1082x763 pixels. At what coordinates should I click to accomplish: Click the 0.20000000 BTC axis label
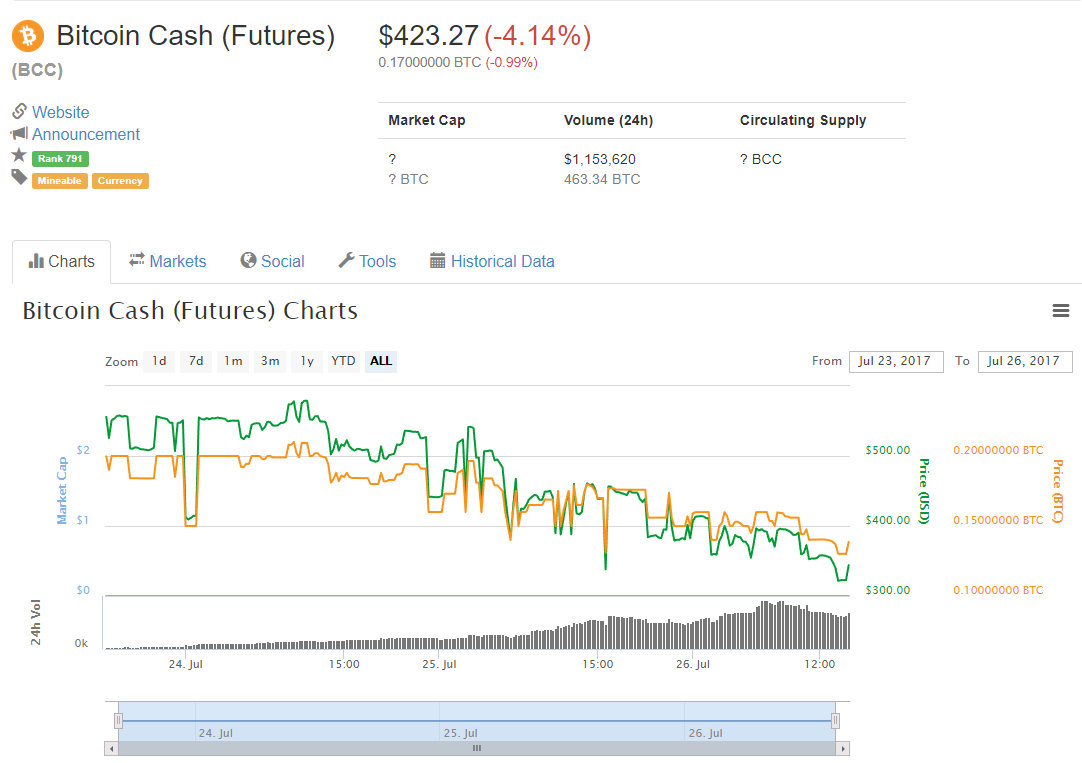point(998,450)
